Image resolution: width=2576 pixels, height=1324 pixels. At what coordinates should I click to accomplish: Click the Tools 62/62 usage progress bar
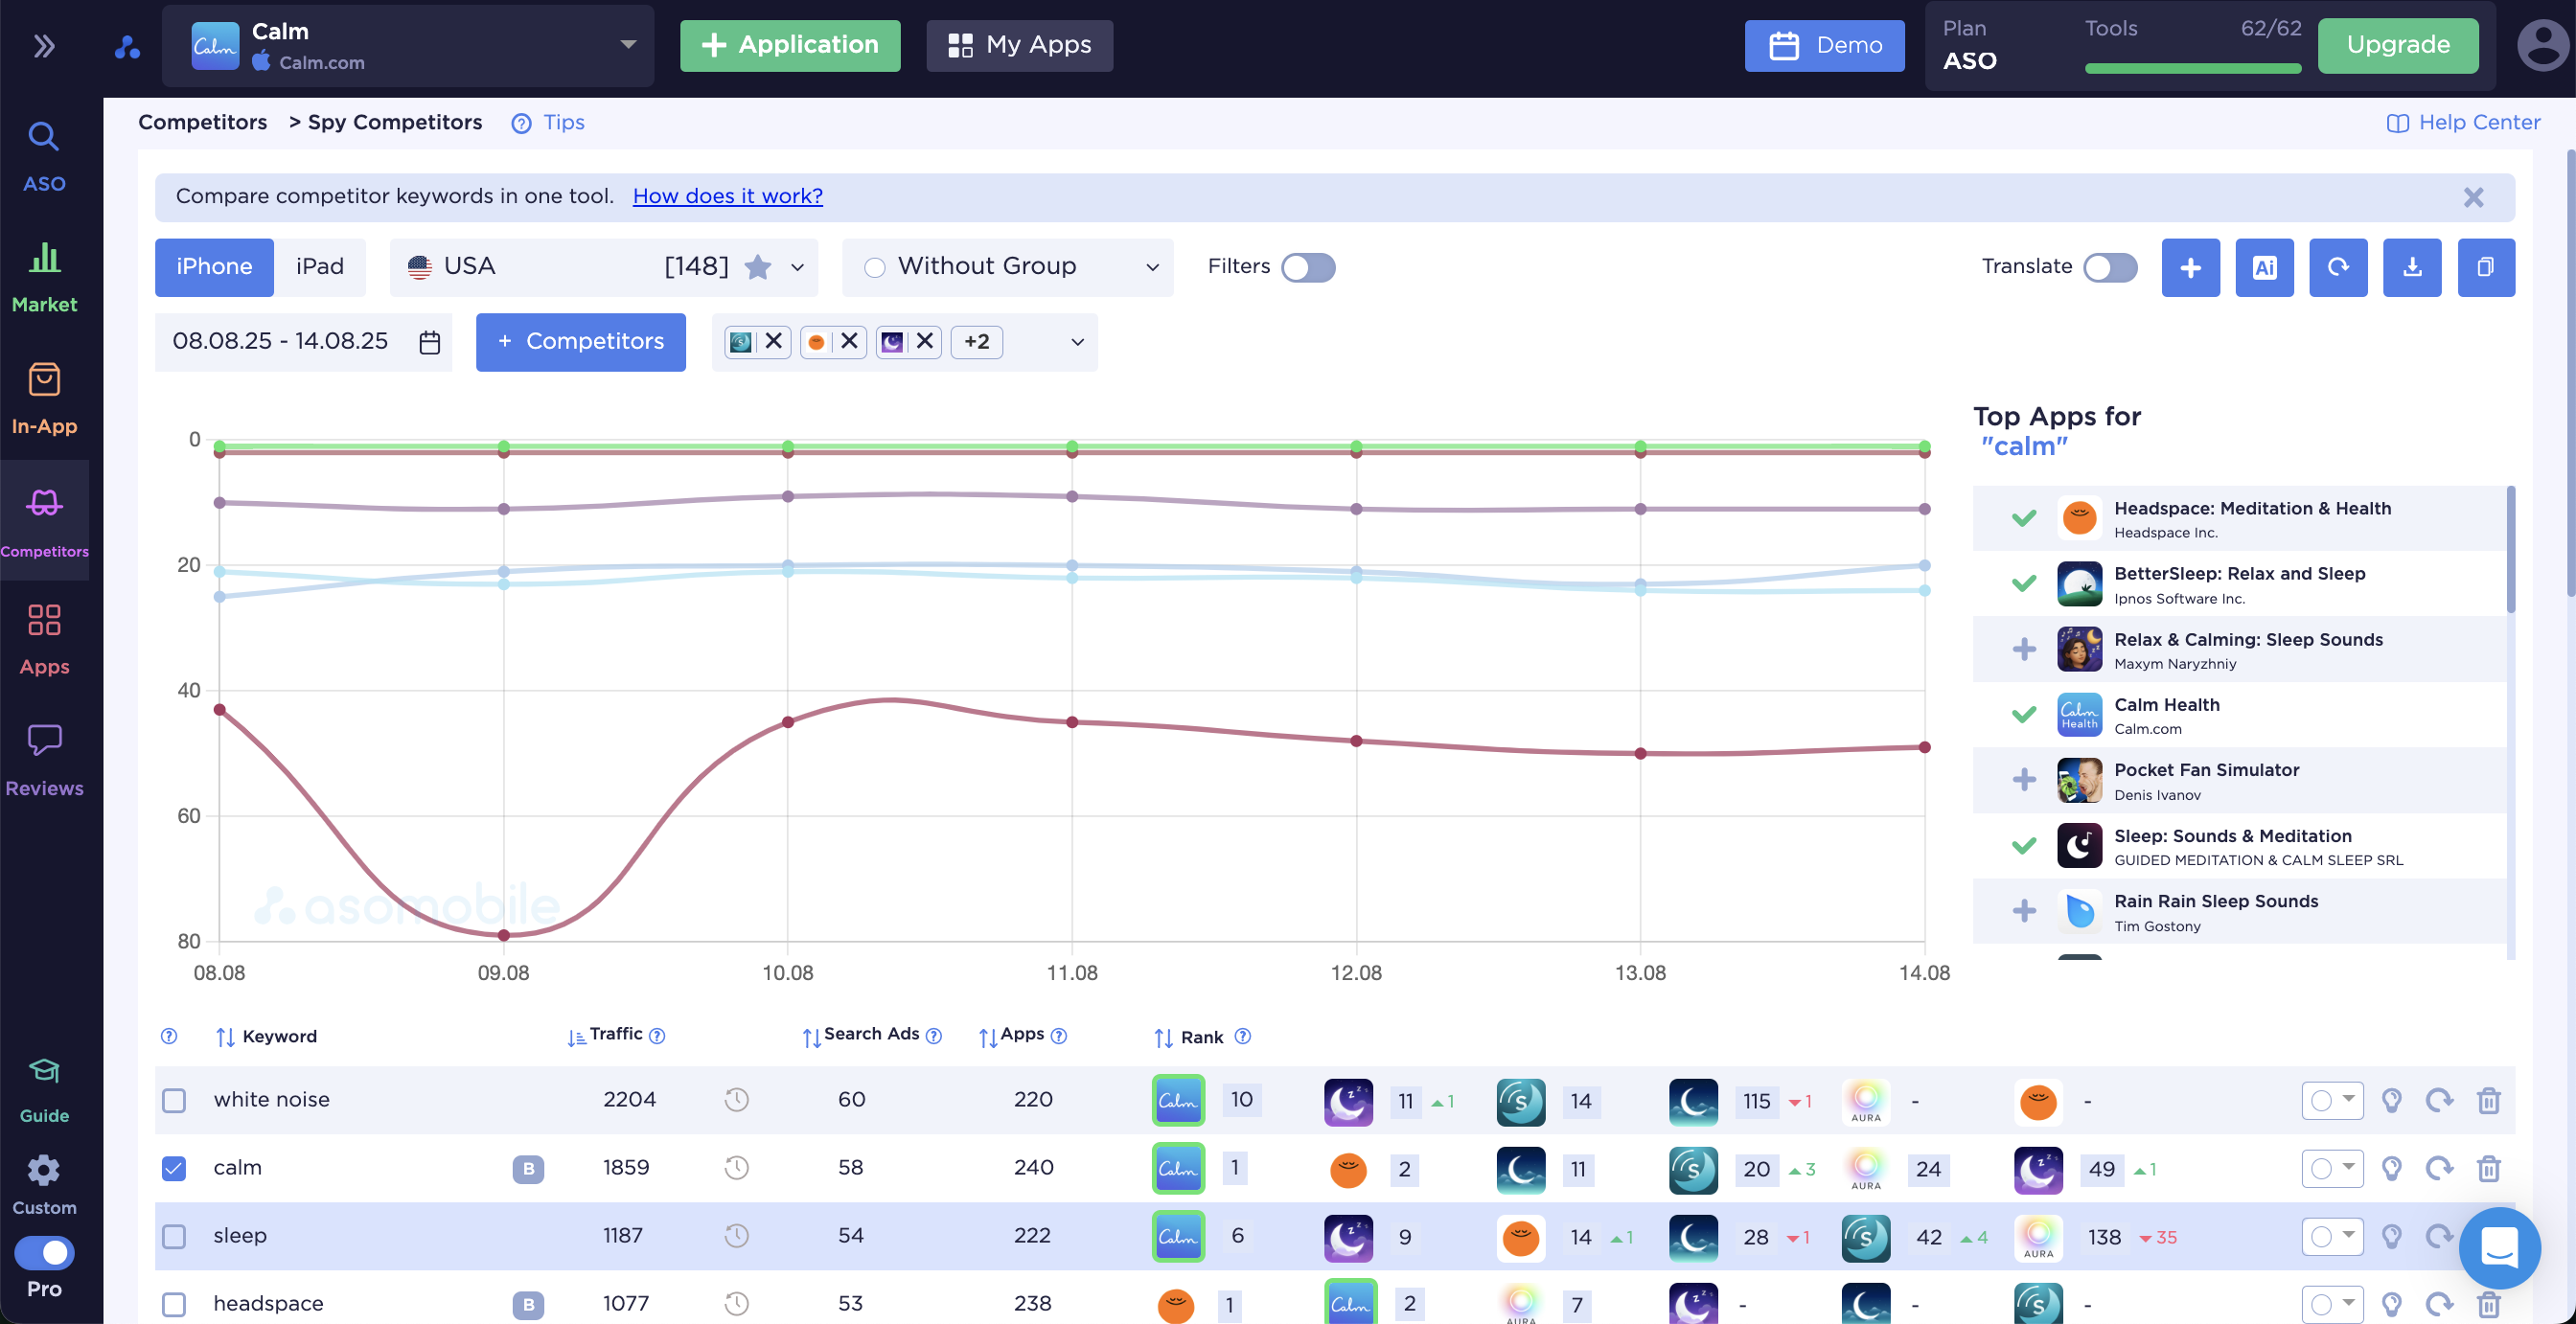2193,68
